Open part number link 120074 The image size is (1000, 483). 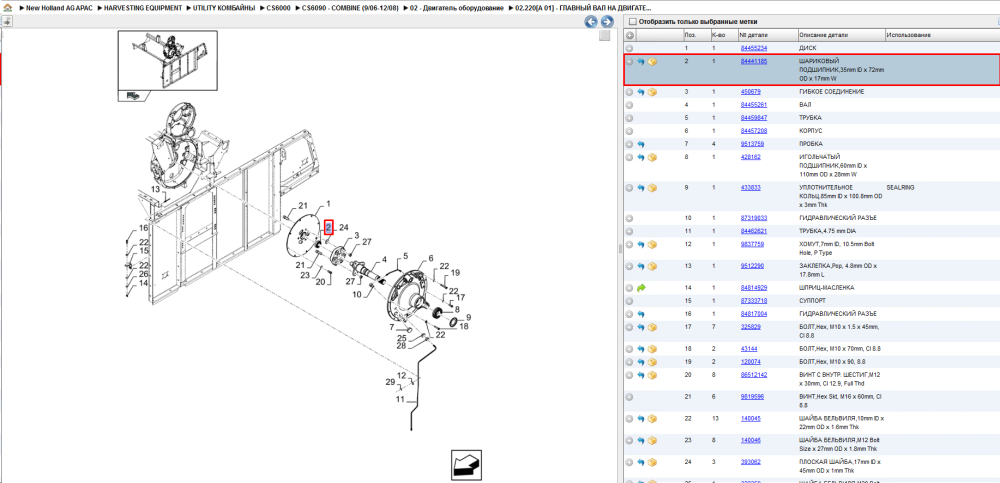[x=751, y=362]
